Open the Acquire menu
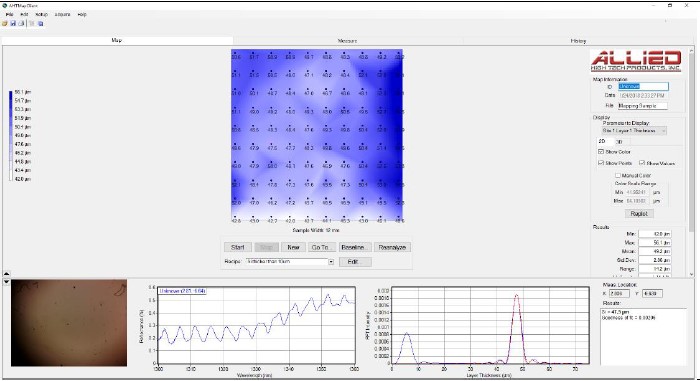 [62, 14]
